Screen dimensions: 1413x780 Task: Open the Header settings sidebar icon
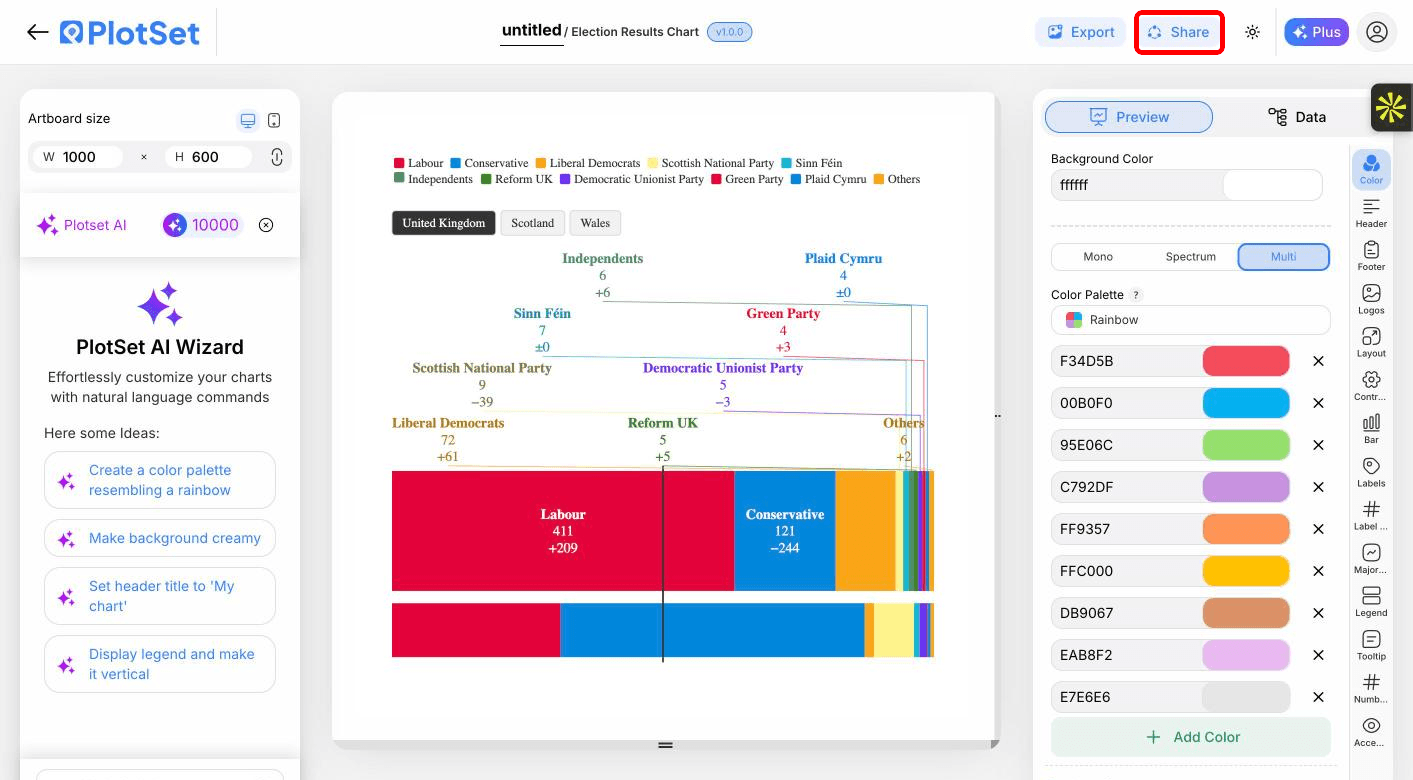click(1371, 212)
